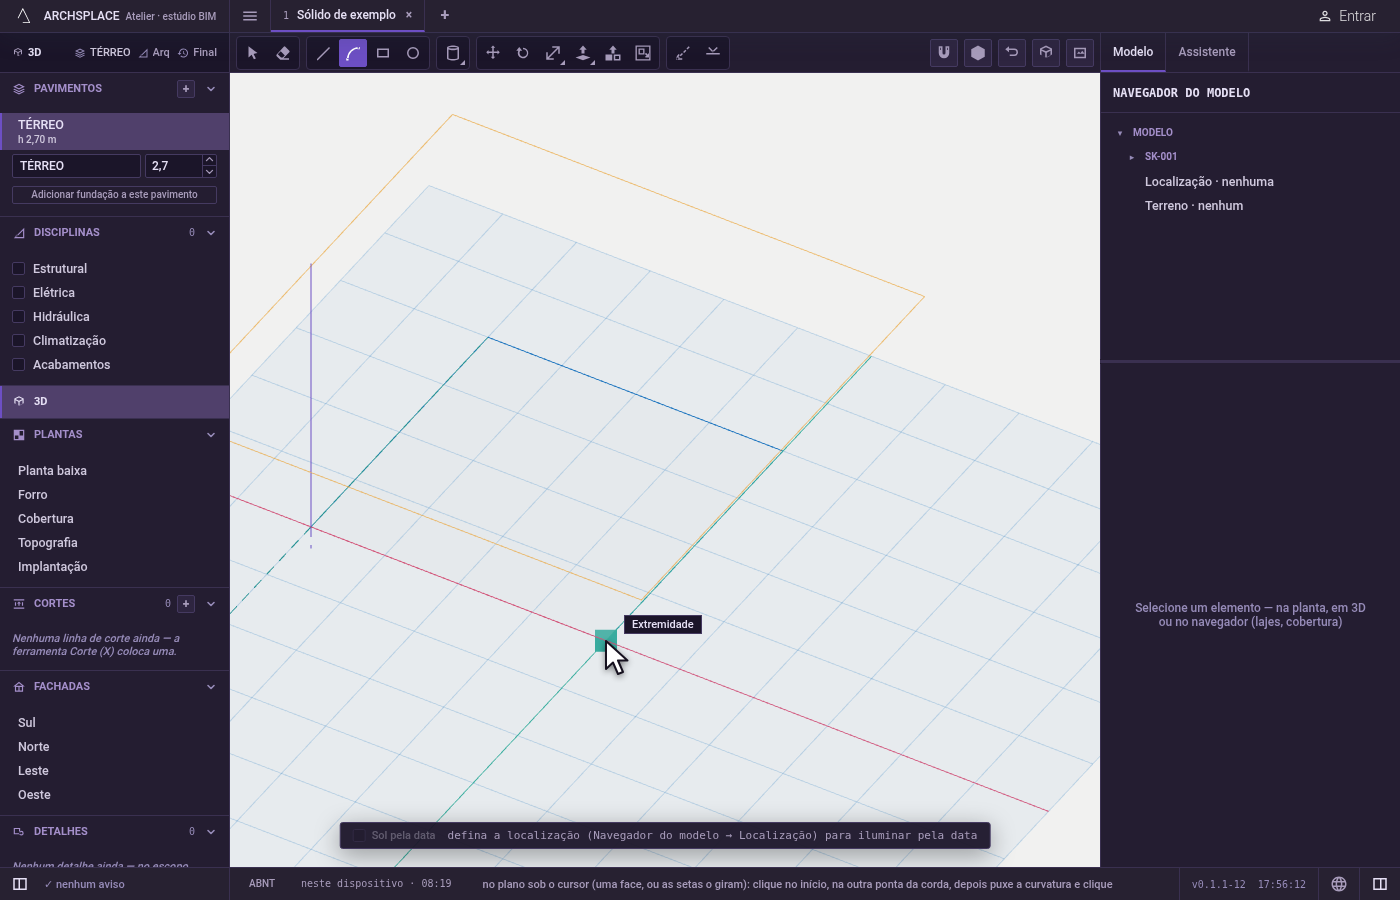
Task: Click the undo arrow icon
Action: pos(1012,53)
